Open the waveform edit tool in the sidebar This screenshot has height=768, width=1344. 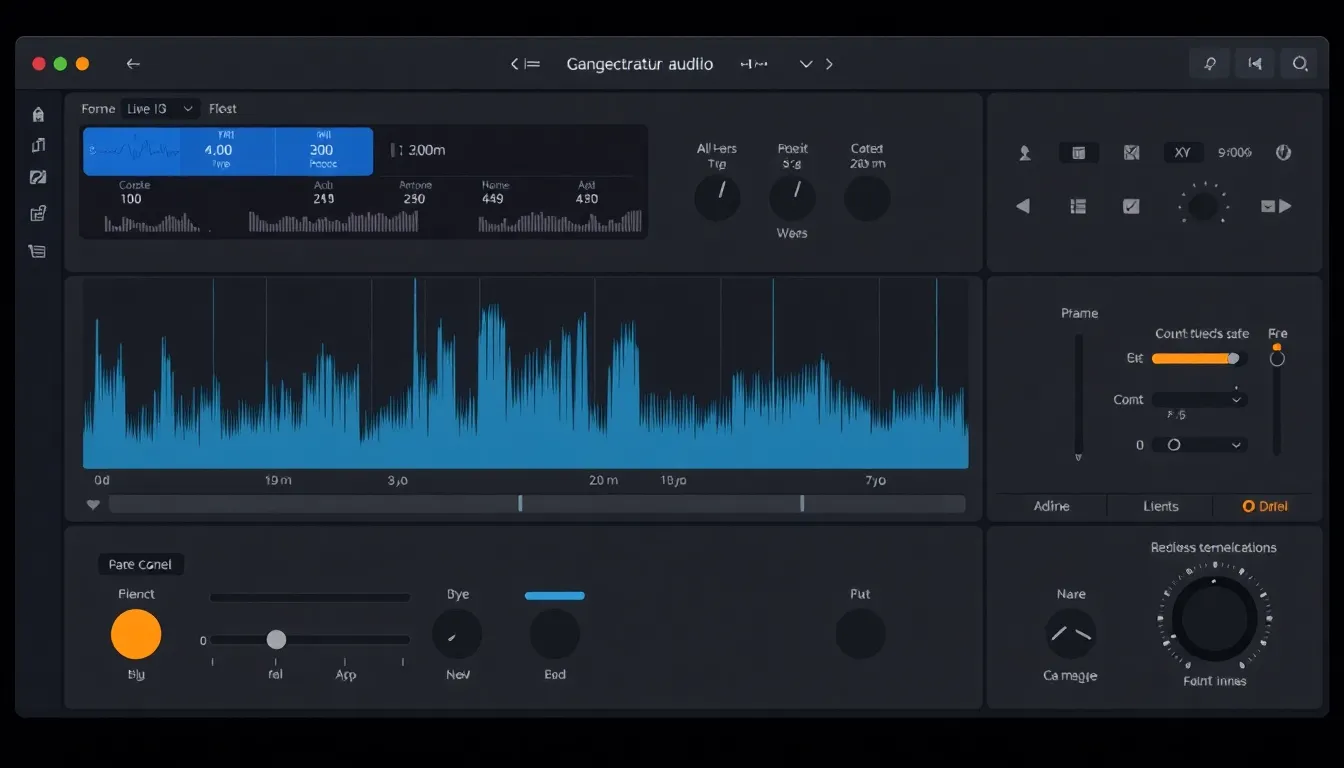[37, 145]
